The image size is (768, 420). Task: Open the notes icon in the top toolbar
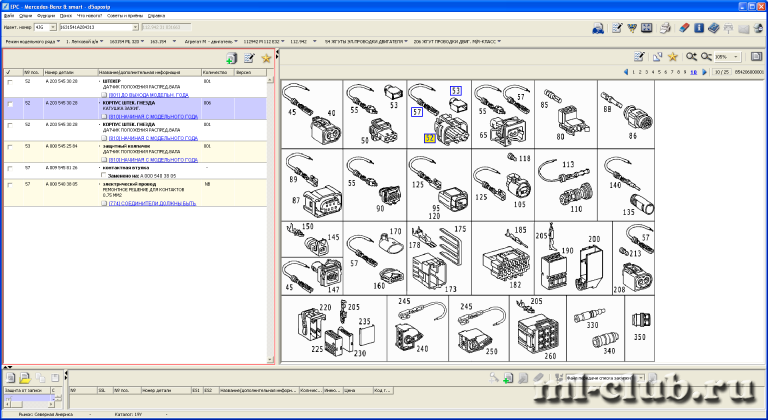[617, 28]
